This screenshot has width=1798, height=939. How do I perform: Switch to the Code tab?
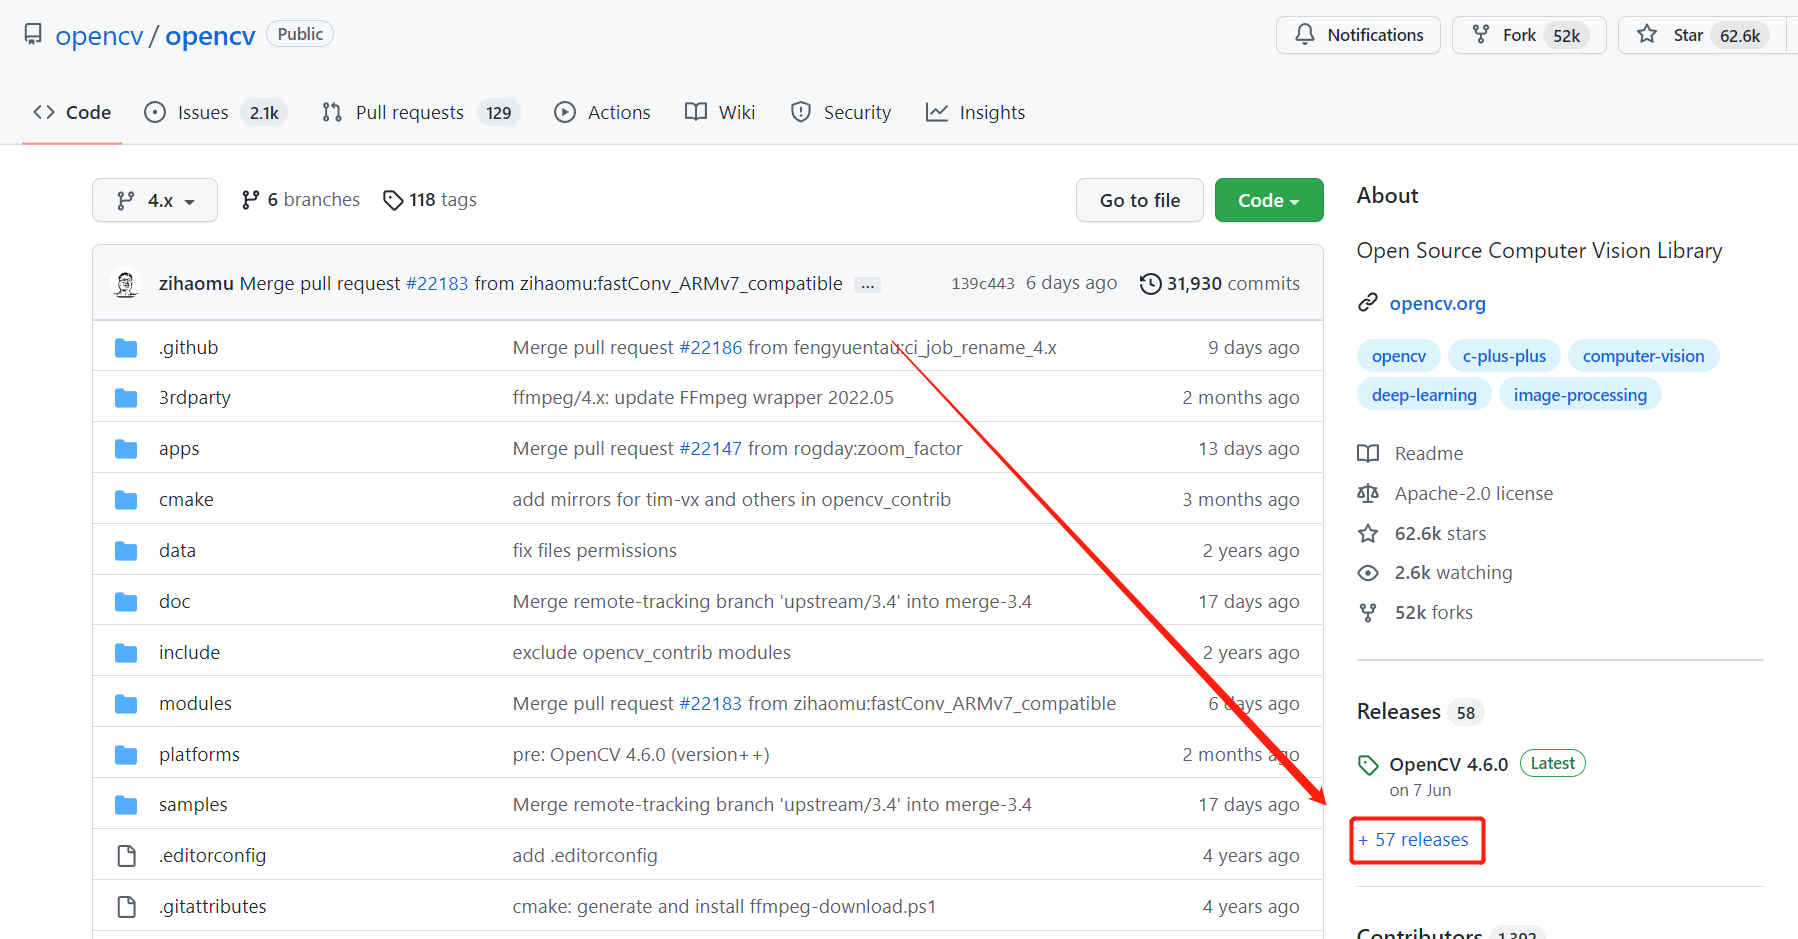pyautogui.click(x=72, y=113)
